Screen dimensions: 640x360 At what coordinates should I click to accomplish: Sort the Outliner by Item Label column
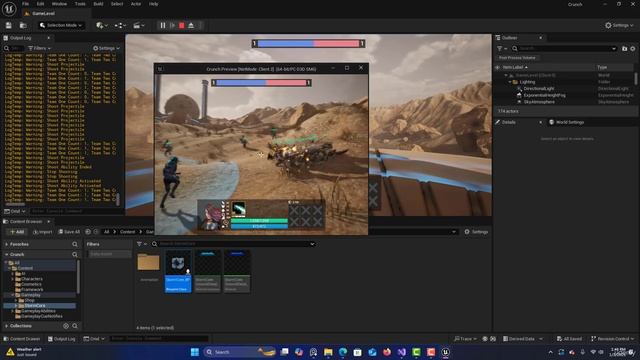(515, 67)
